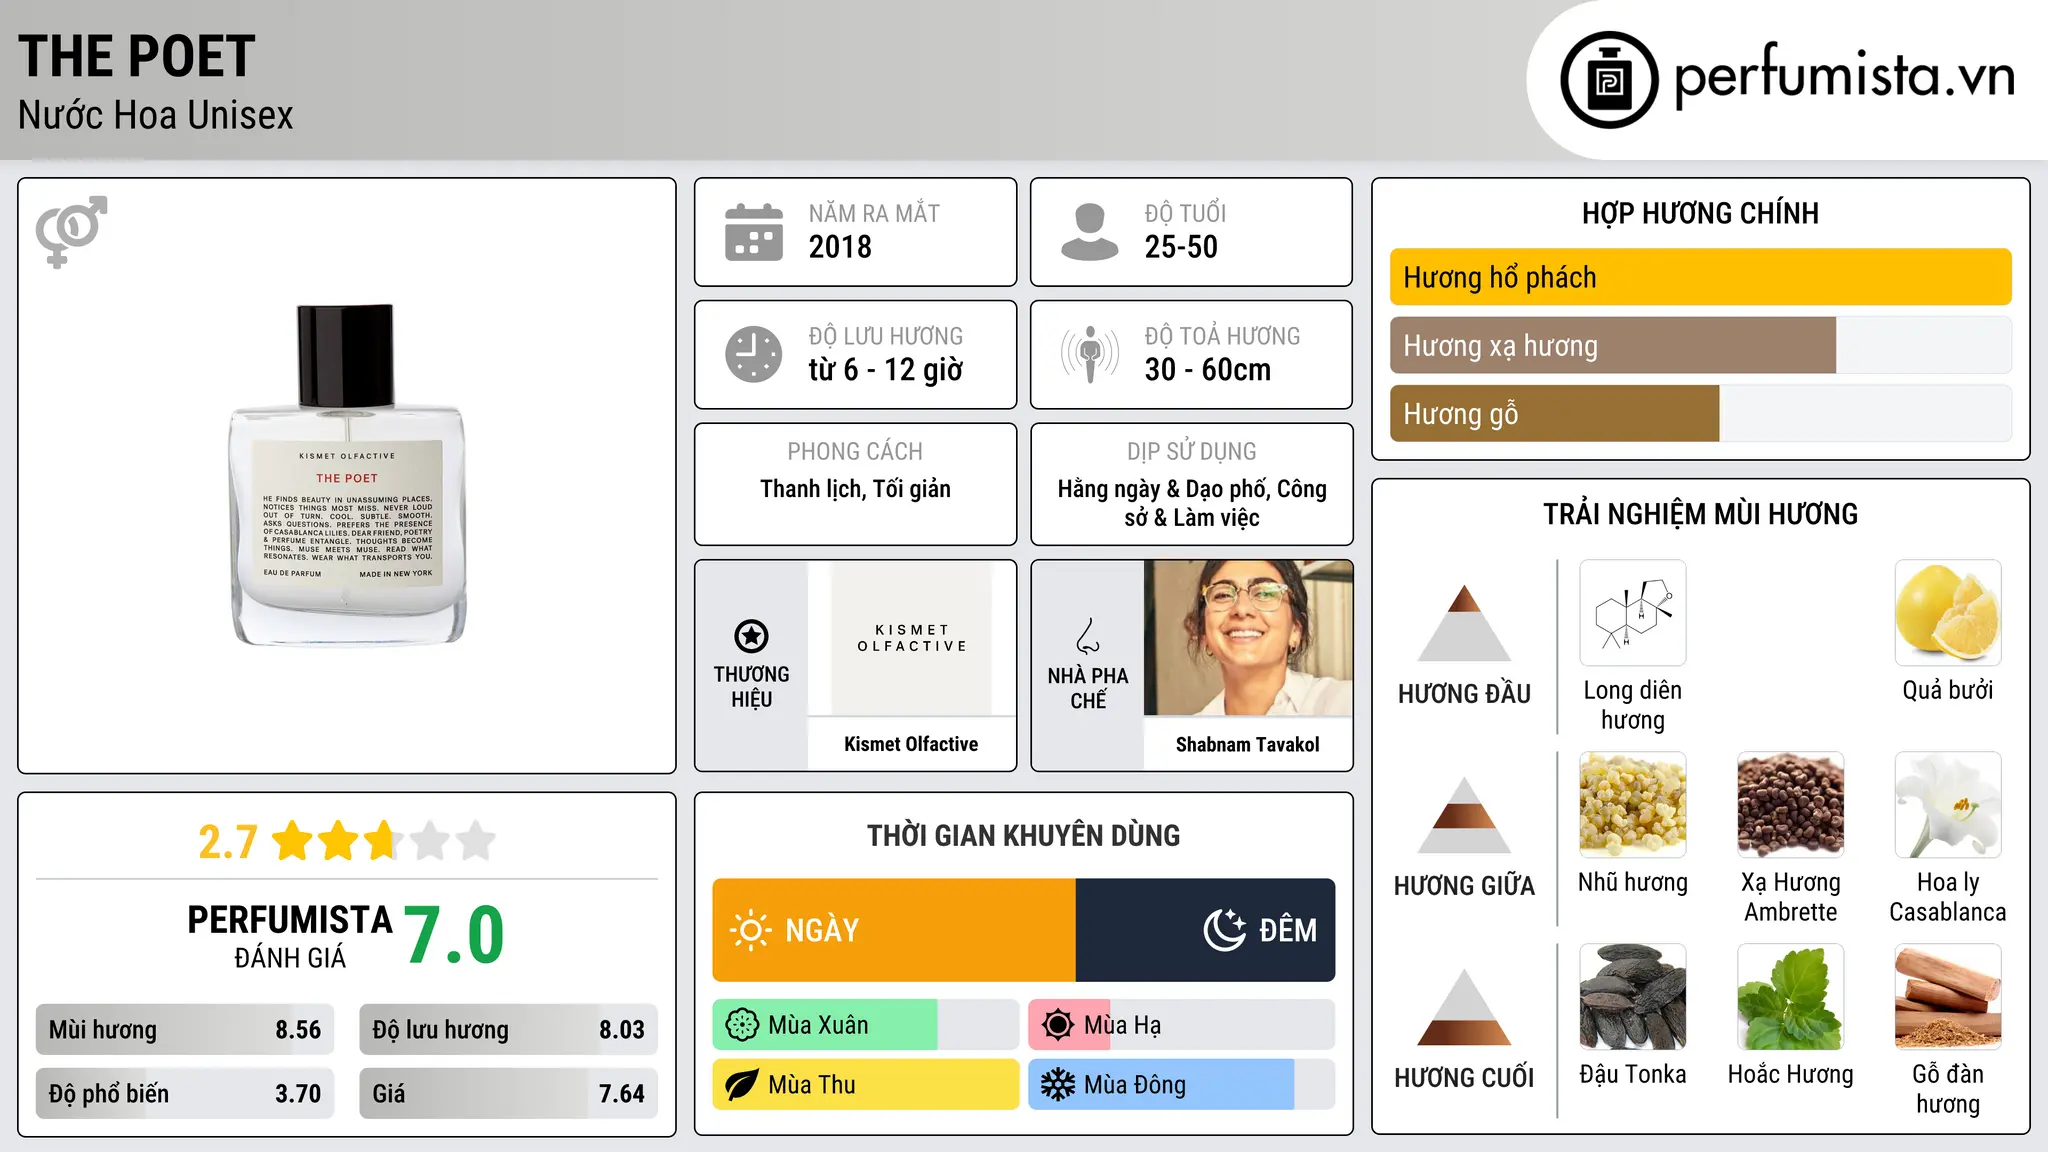Image resolution: width=2048 pixels, height=1152 pixels.
Task: Click the Ngày daytime segment
Action: pos(894,930)
